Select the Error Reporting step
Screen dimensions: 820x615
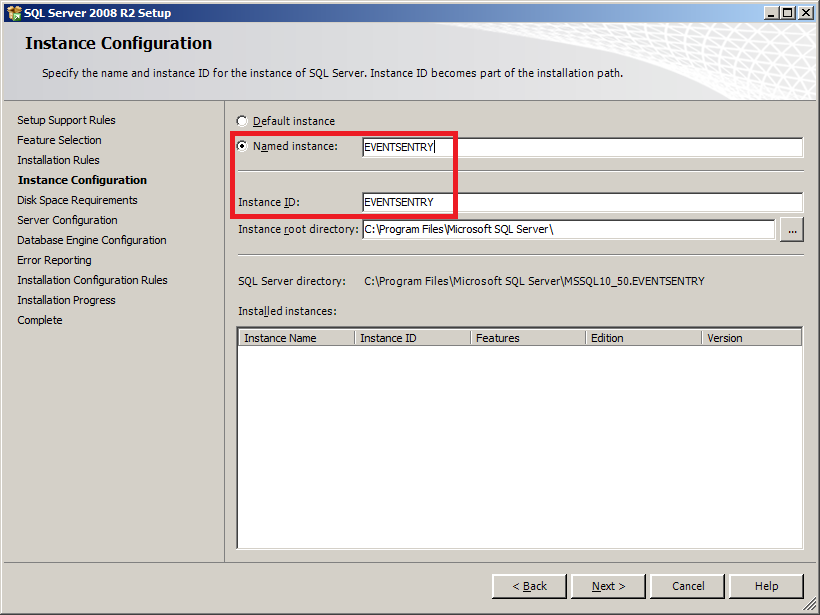click(54, 260)
